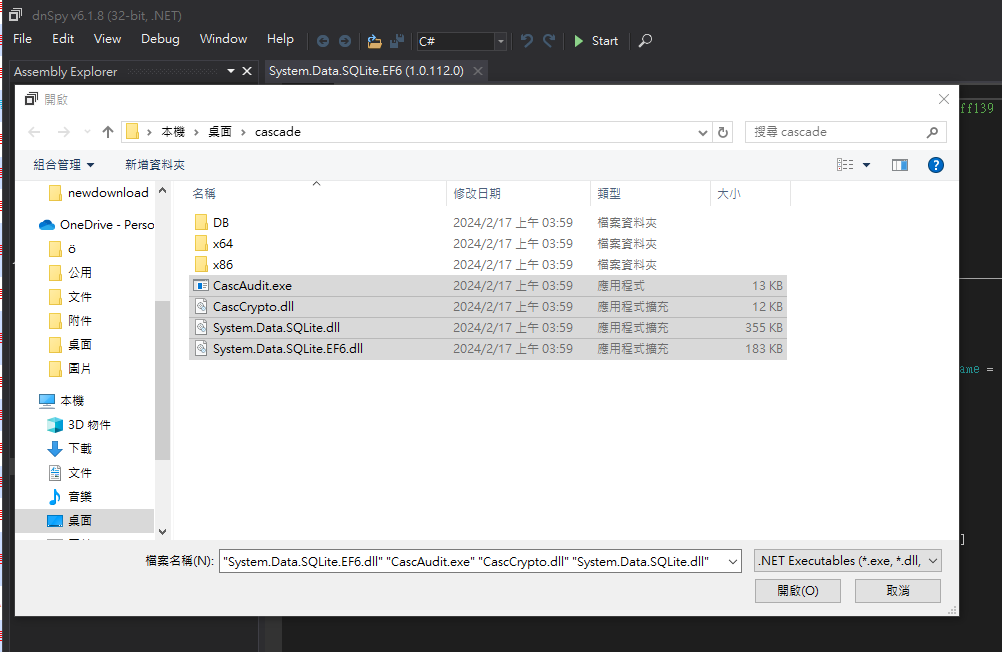Open View menu in dnSpy
Screen dimensions: 1002x652
tap(107, 39)
